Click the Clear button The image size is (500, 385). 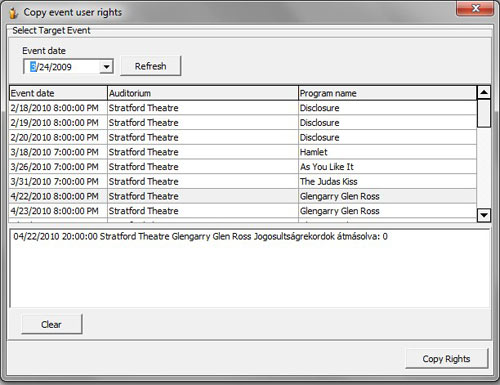[x=51, y=324]
